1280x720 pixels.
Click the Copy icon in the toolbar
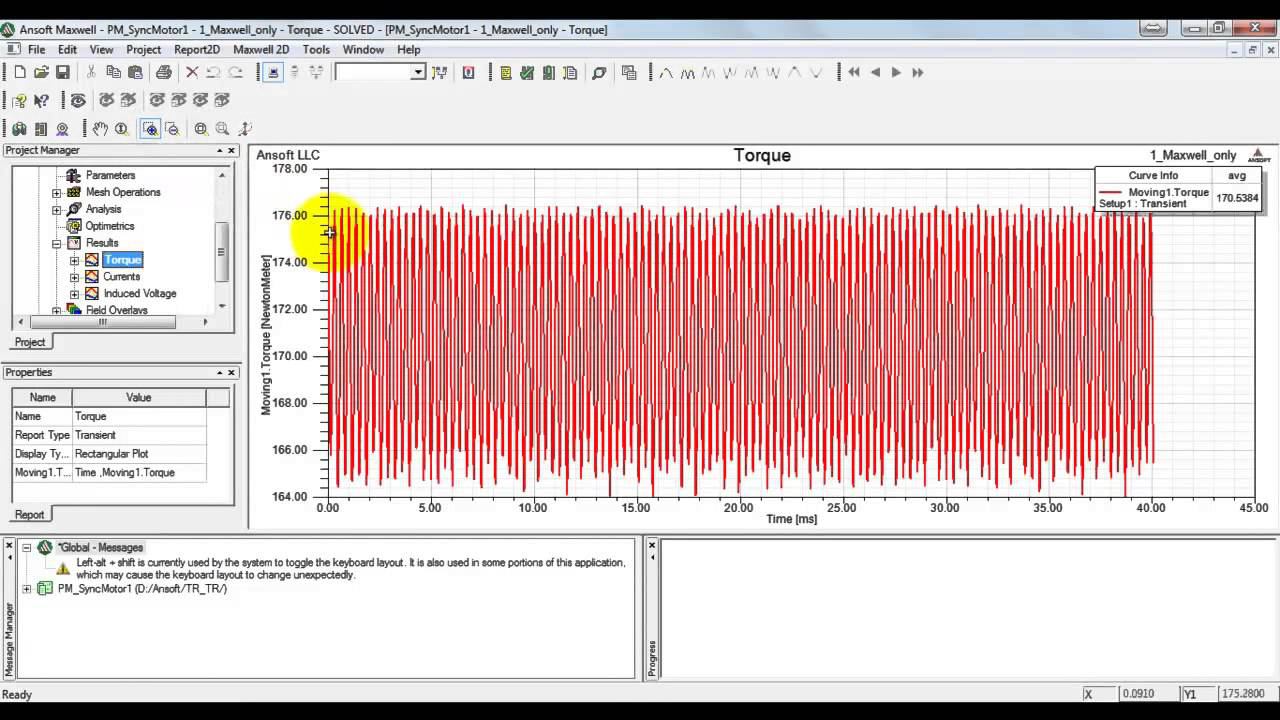tap(113, 72)
